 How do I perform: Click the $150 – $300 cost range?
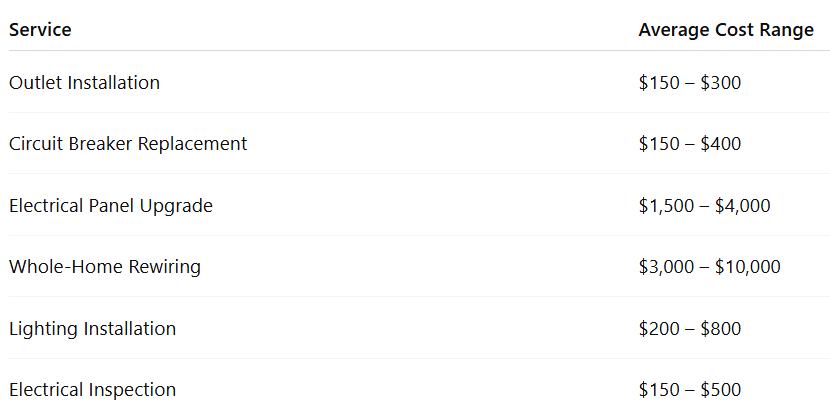(690, 83)
